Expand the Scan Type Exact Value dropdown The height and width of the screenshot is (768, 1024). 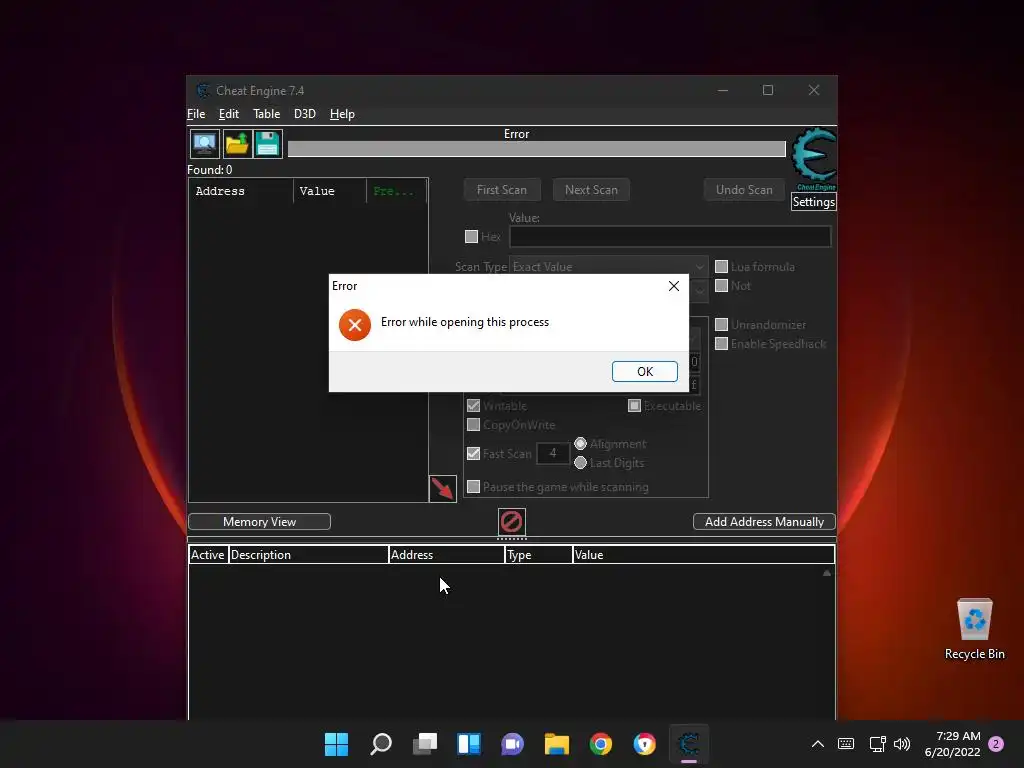(608, 266)
